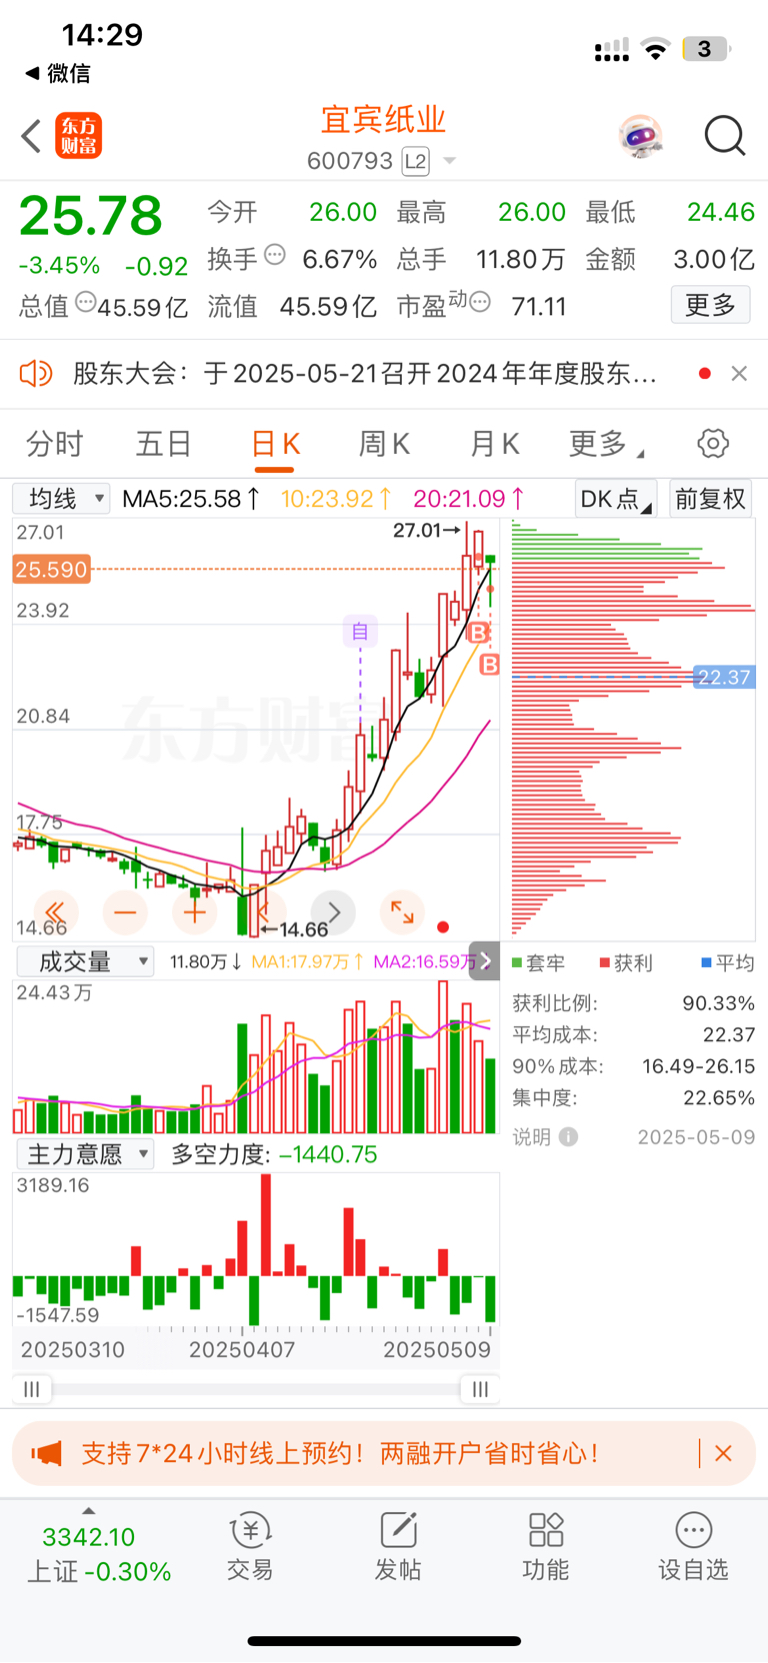Open the 东方财富 logo icon
The width and height of the screenshot is (768, 1663).
[79, 136]
